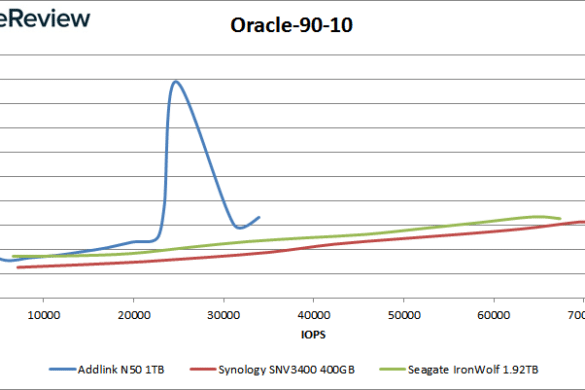The image size is (585, 390).
Task: Select the 60000 x-axis value
Action: (x=494, y=315)
